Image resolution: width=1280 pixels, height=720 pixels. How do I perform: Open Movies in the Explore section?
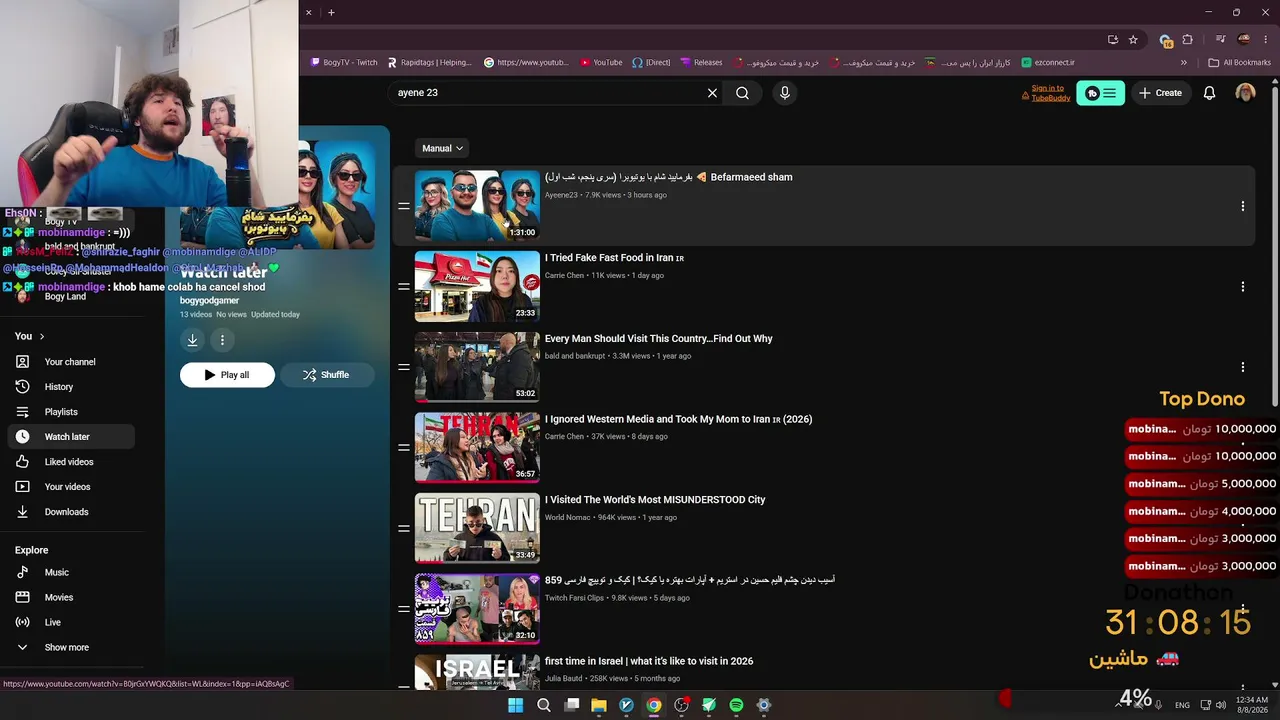tap(70, 597)
